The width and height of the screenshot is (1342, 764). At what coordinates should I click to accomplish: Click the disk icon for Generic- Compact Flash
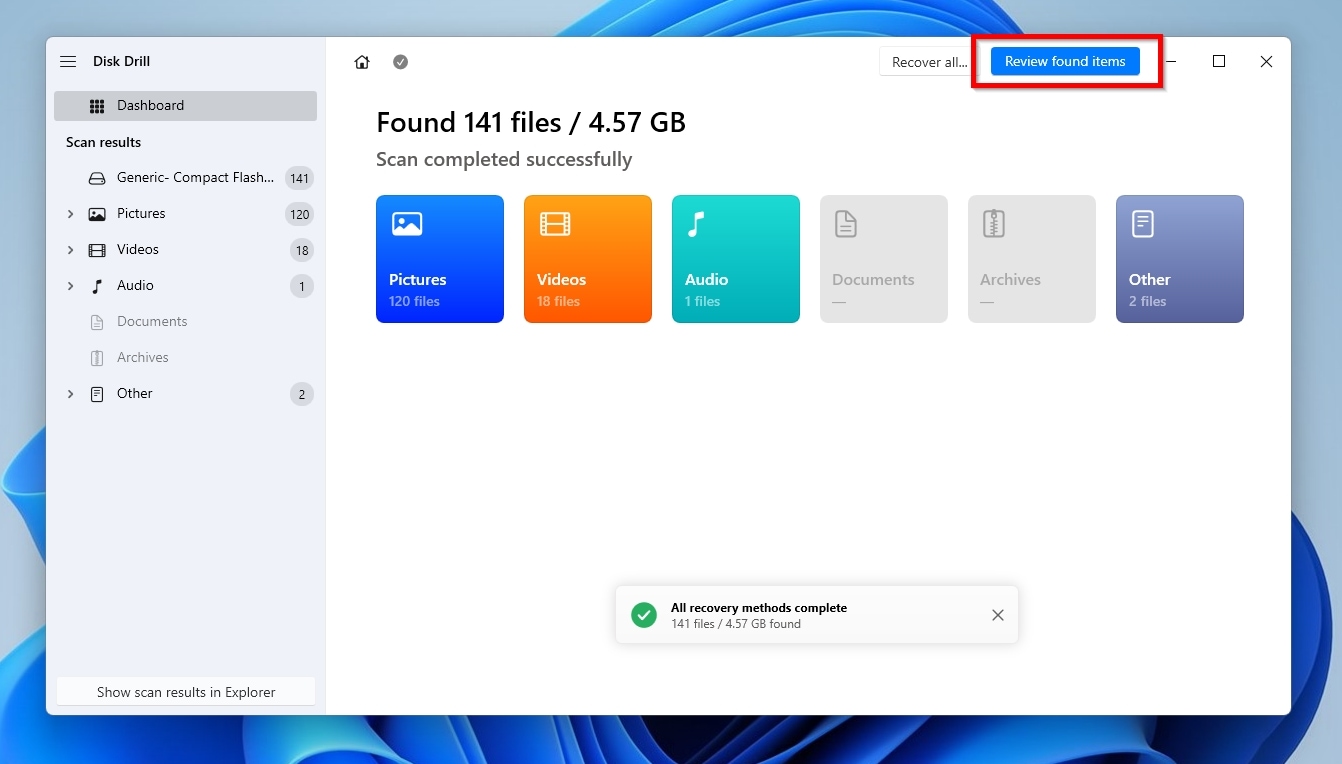click(x=95, y=177)
